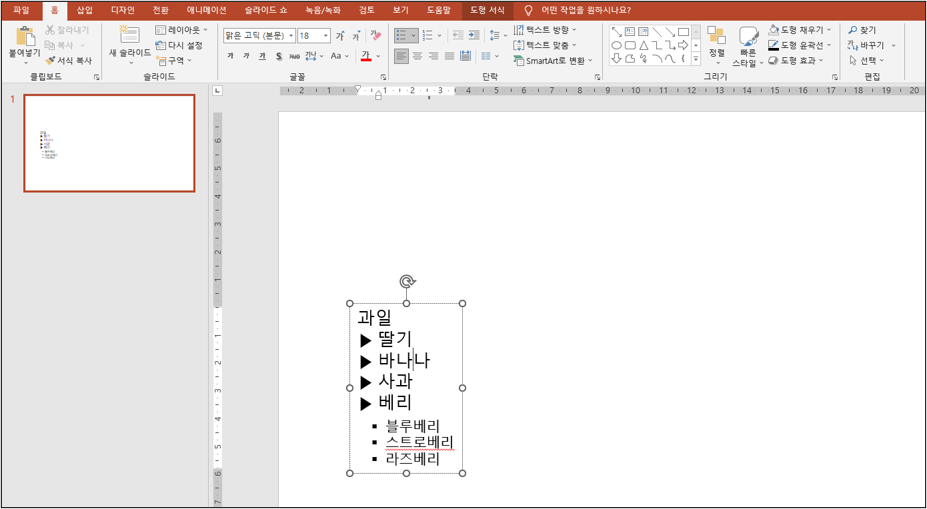Clear all formatting with eraser icon
The height and width of the screenshot is (509, 927).
375,36
